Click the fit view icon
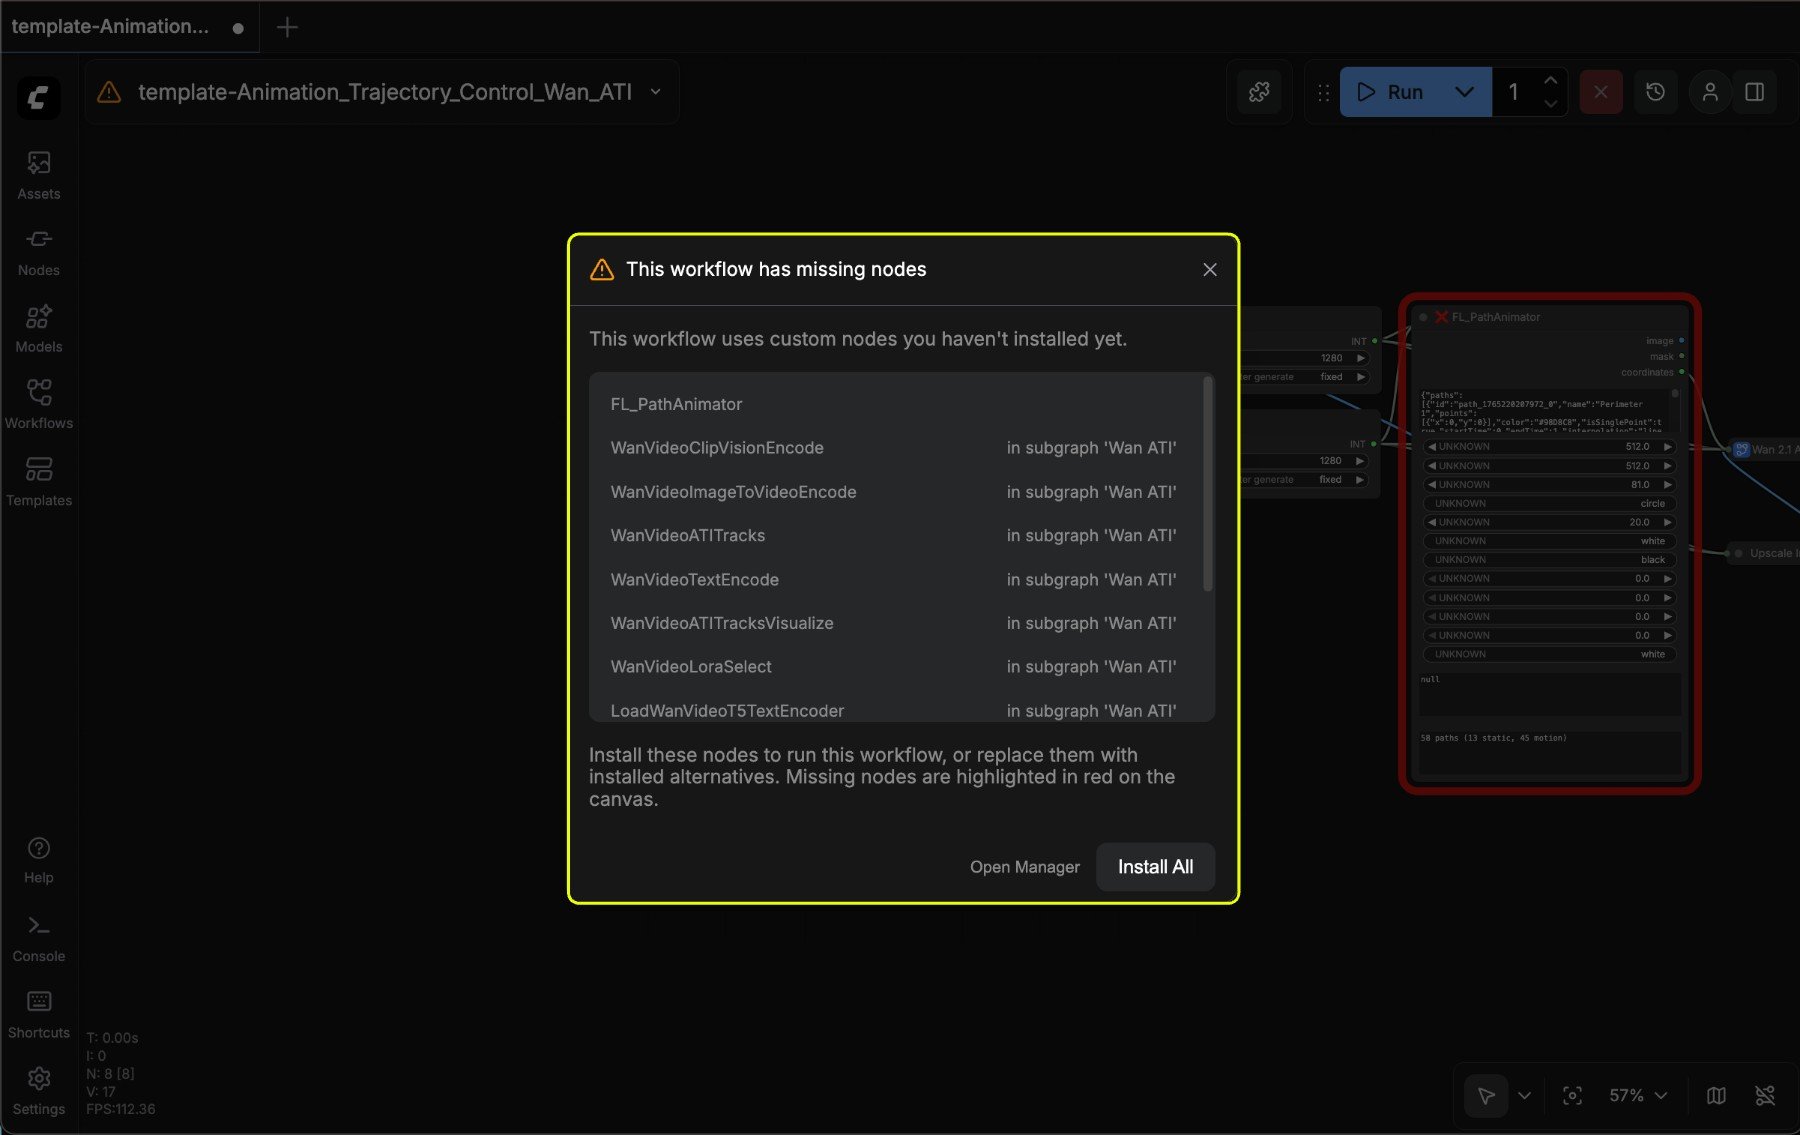 pyautogui.click(x=1572, y=1096)
